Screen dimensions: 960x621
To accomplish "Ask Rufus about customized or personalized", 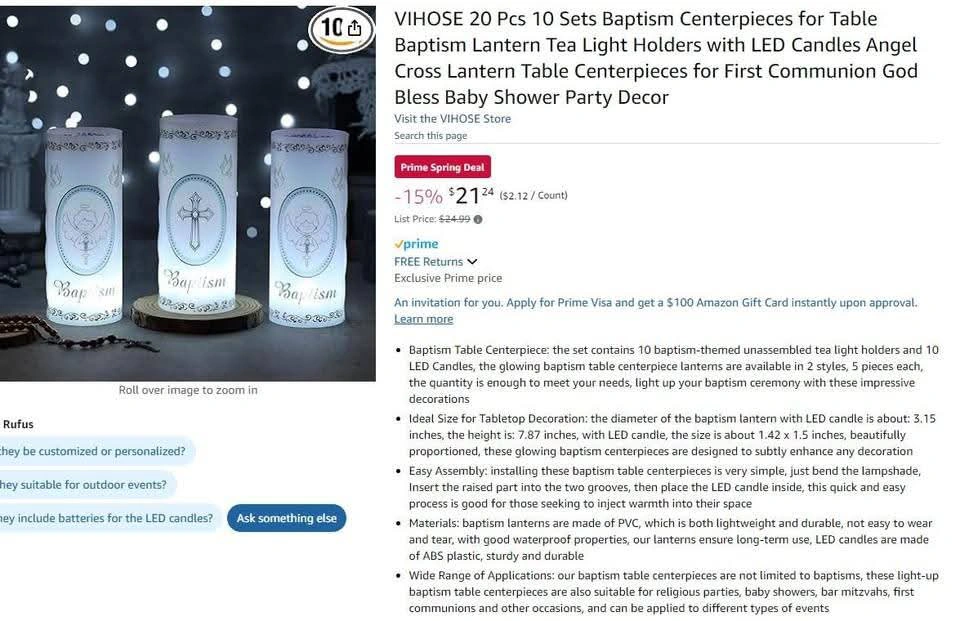I will (x=95, y=451).
